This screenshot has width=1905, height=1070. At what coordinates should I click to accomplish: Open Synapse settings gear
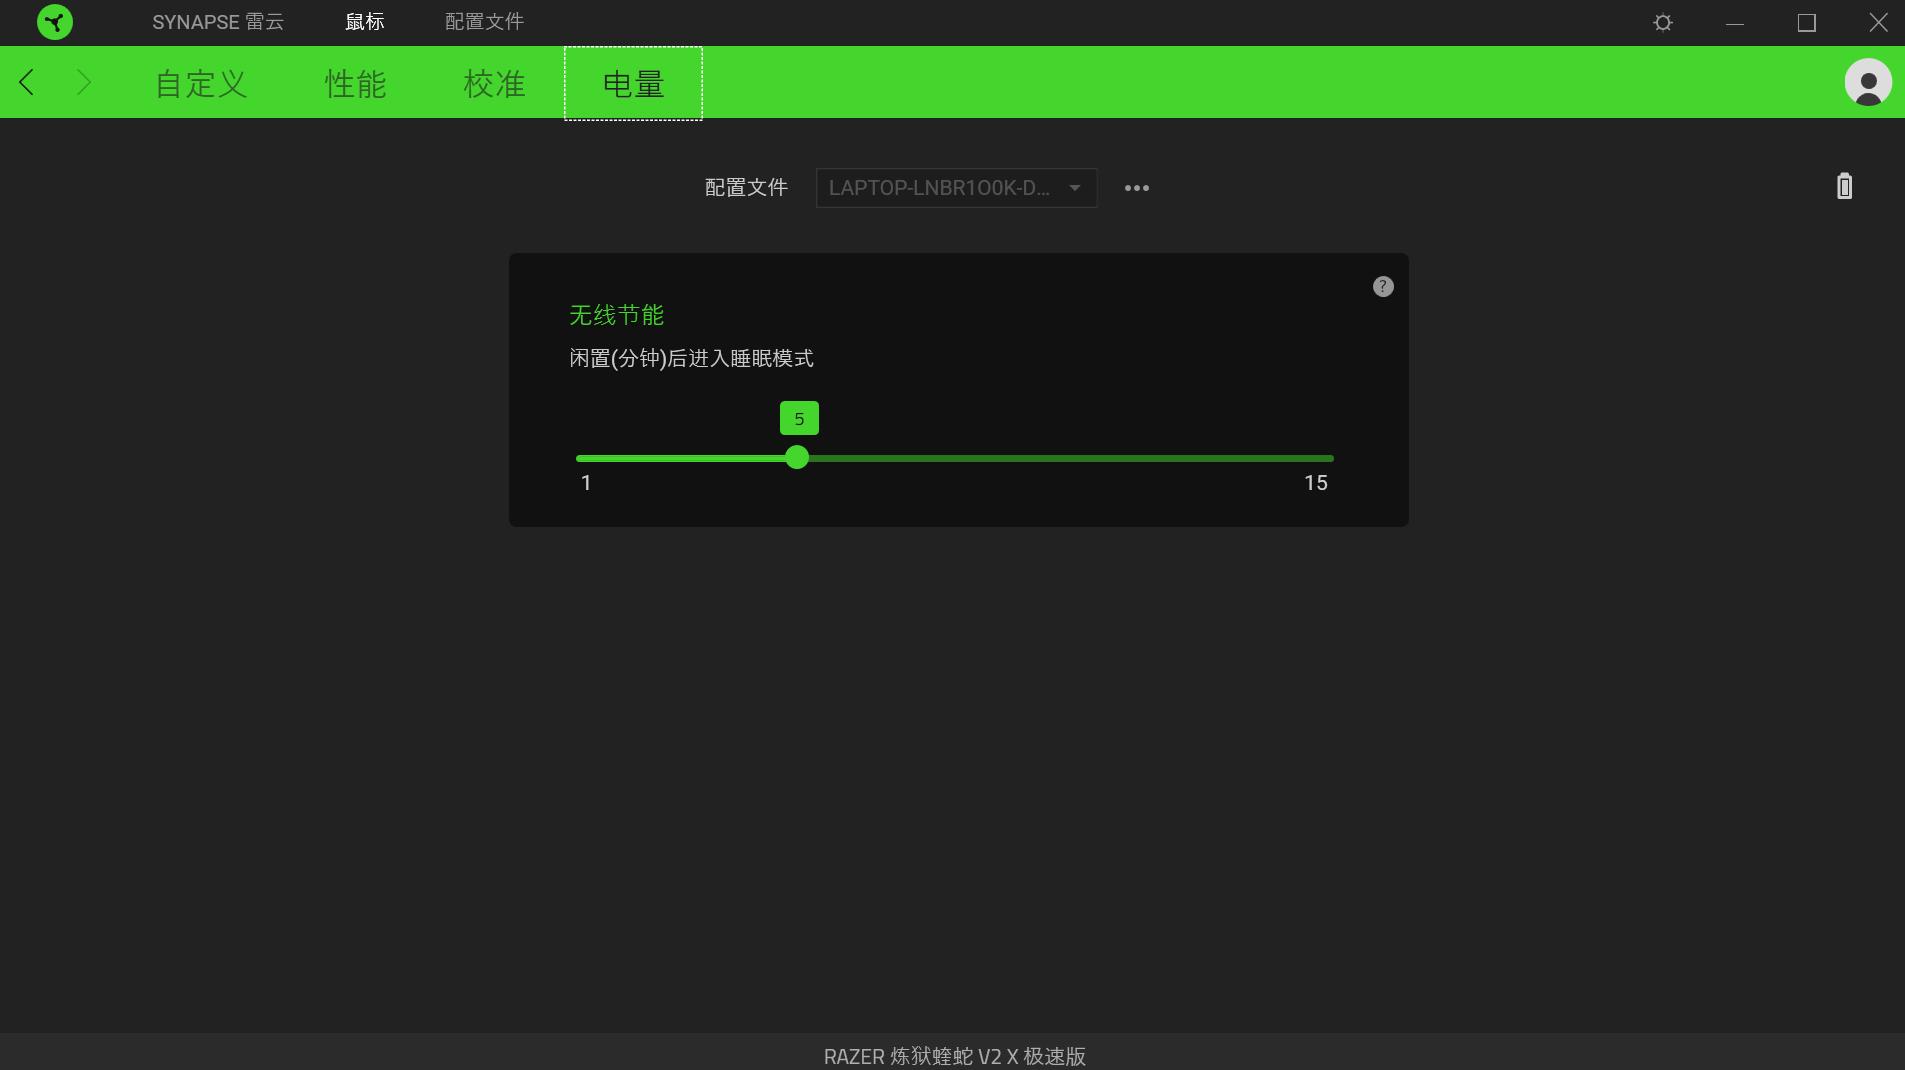(1662, 22)
